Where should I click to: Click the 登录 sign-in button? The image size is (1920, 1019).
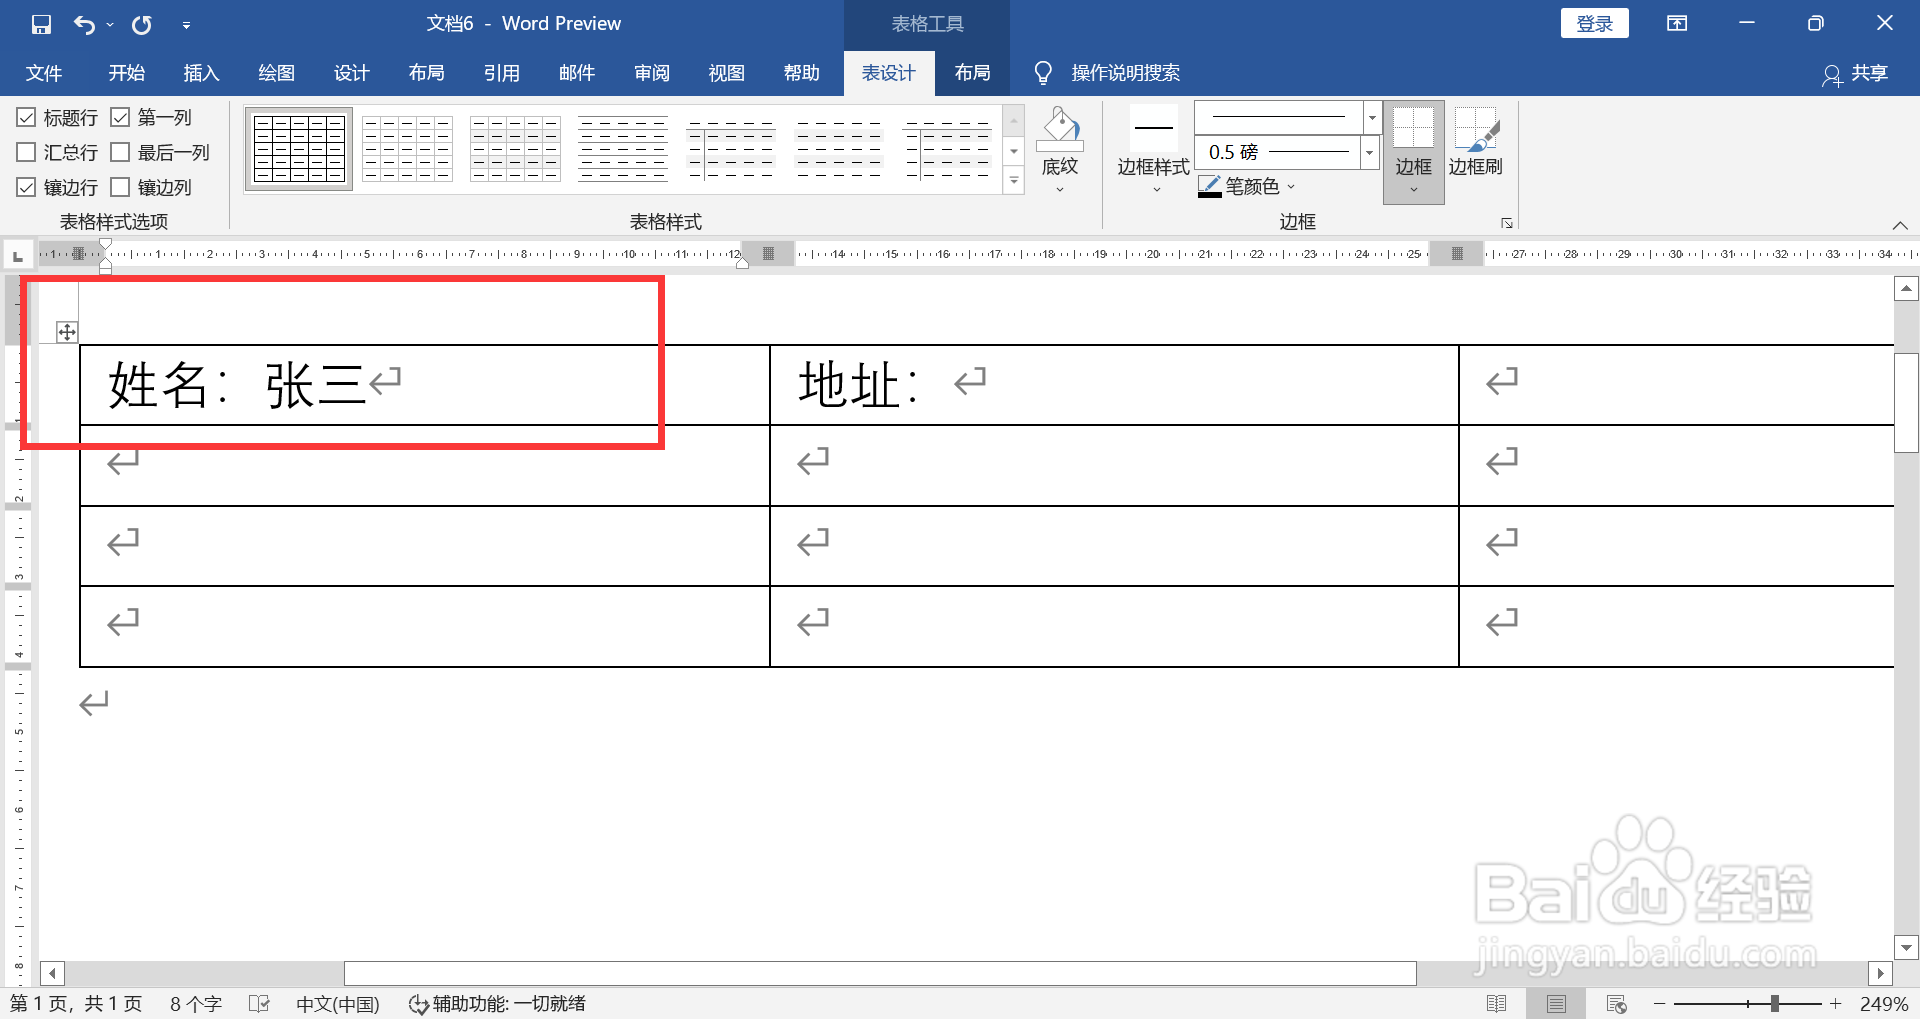(1594, 22)
